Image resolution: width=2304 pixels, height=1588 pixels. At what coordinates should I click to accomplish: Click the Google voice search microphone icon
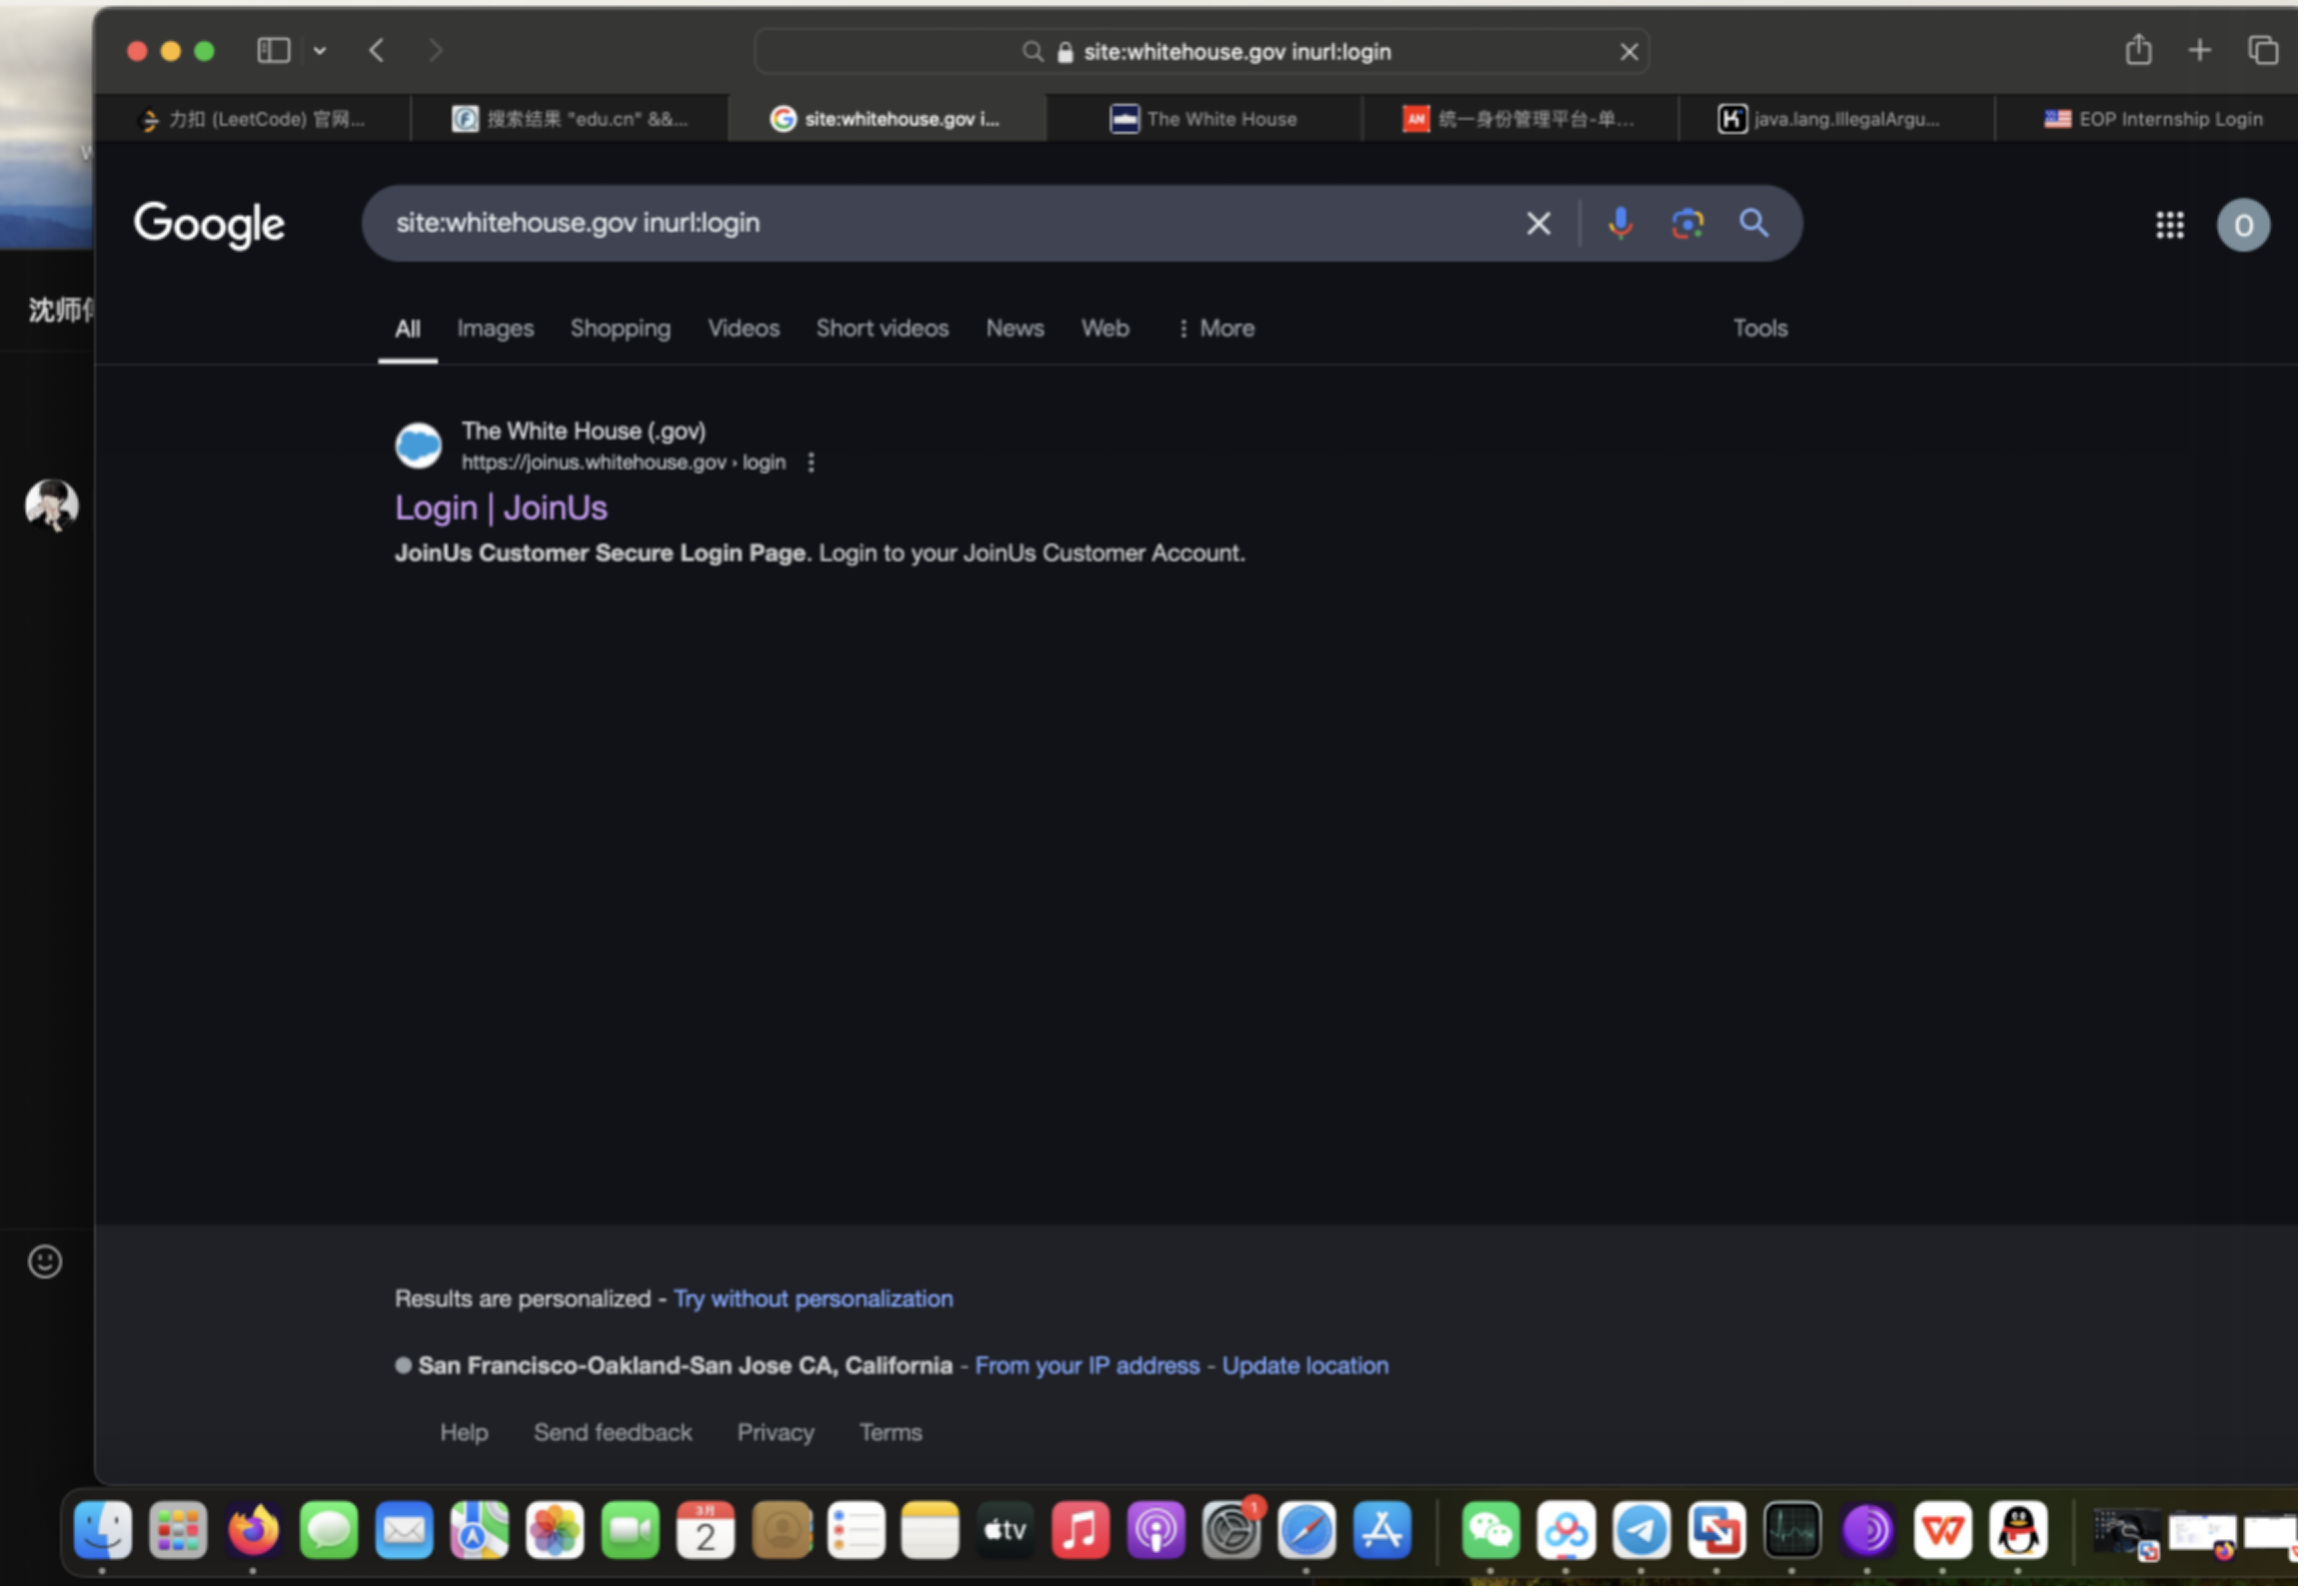[x=1620, y=223]
